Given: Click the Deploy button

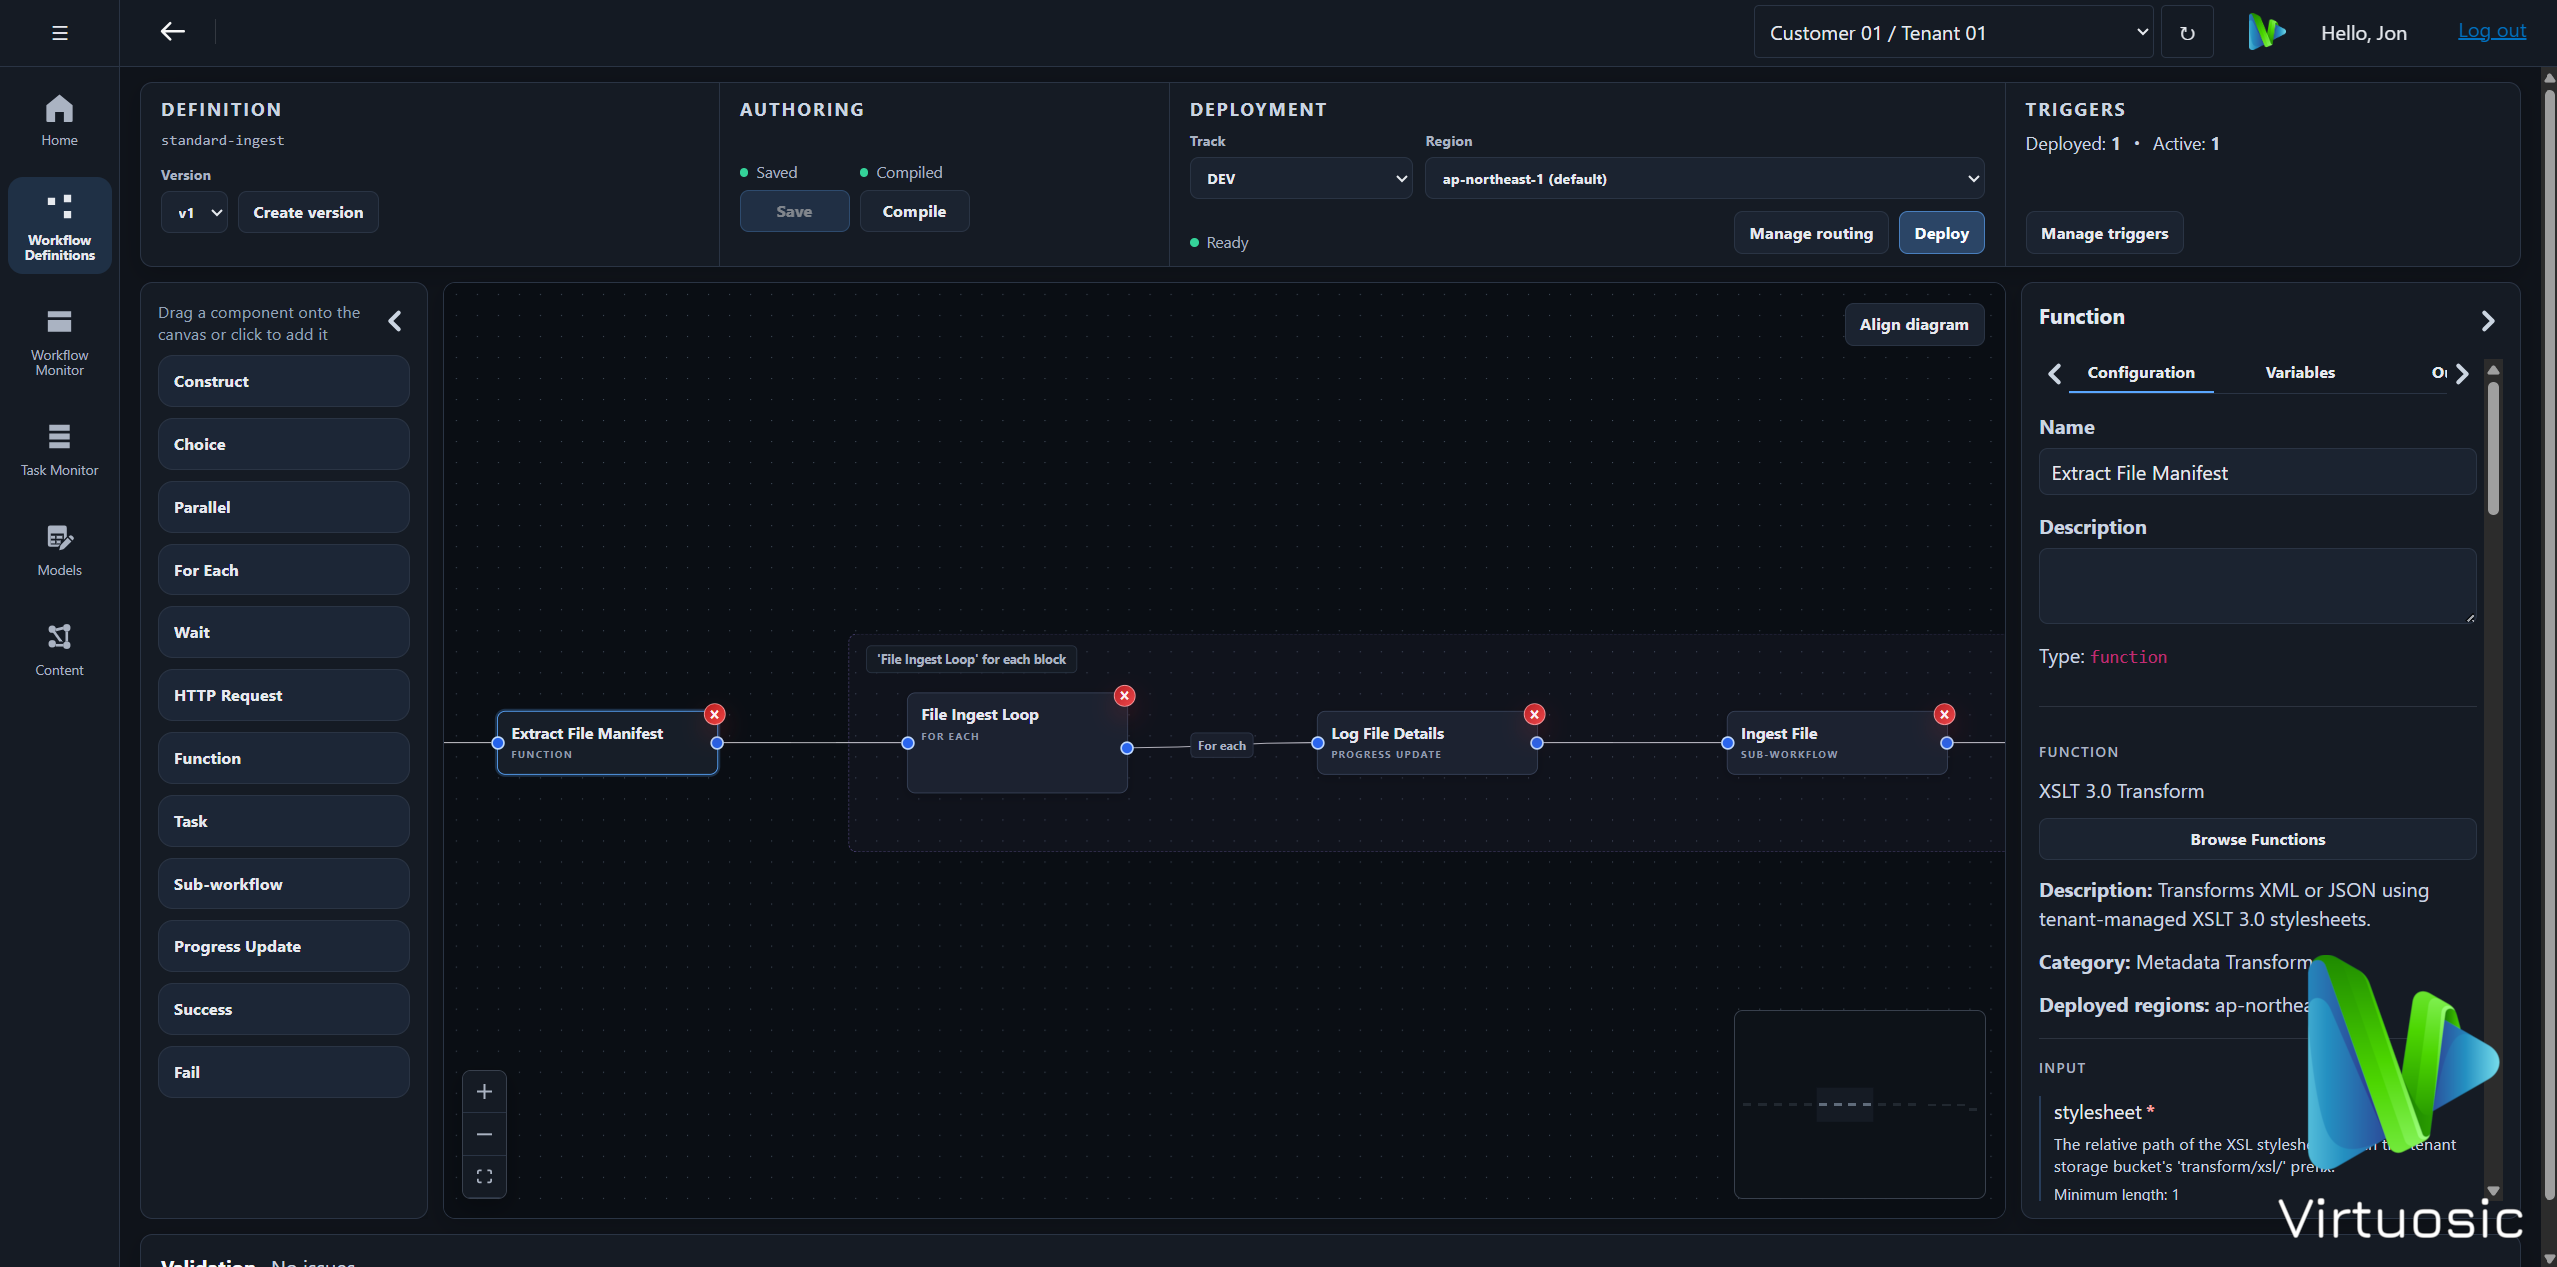Looking at the screenshot, I should click(x=1941, y=233).
